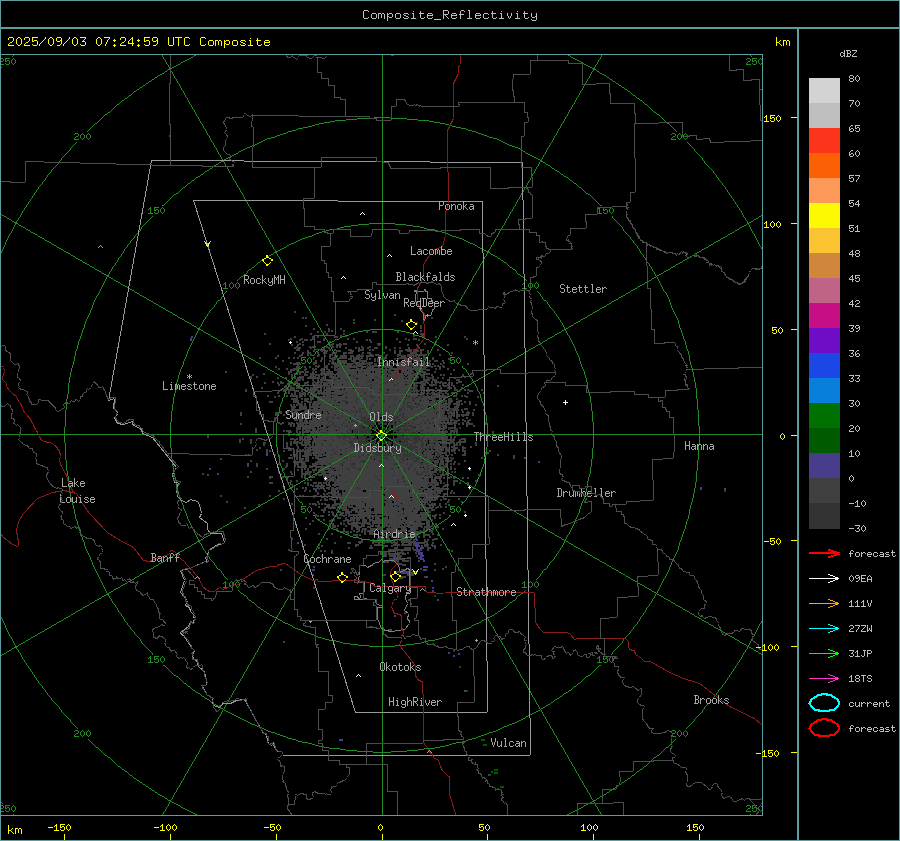The height and width of the screenshot is (841, 900).
Task: Click the Sylvan label
Action: pyautogui.click(x=382, y=295)
